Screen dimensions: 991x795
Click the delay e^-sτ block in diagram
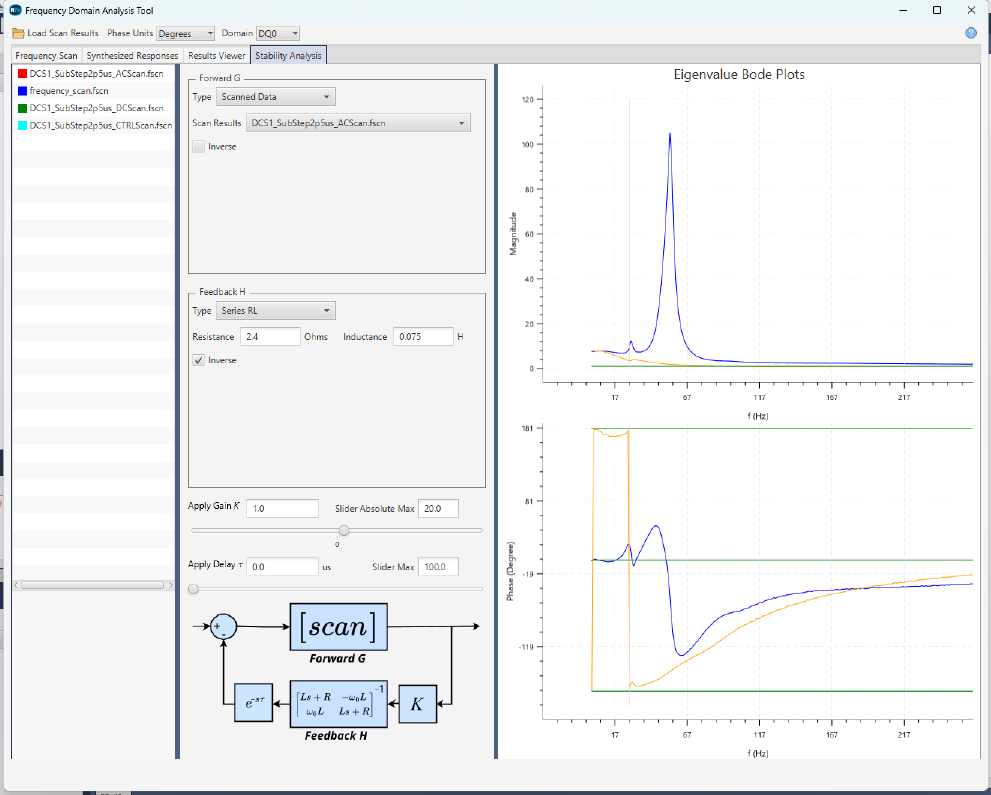253,703
